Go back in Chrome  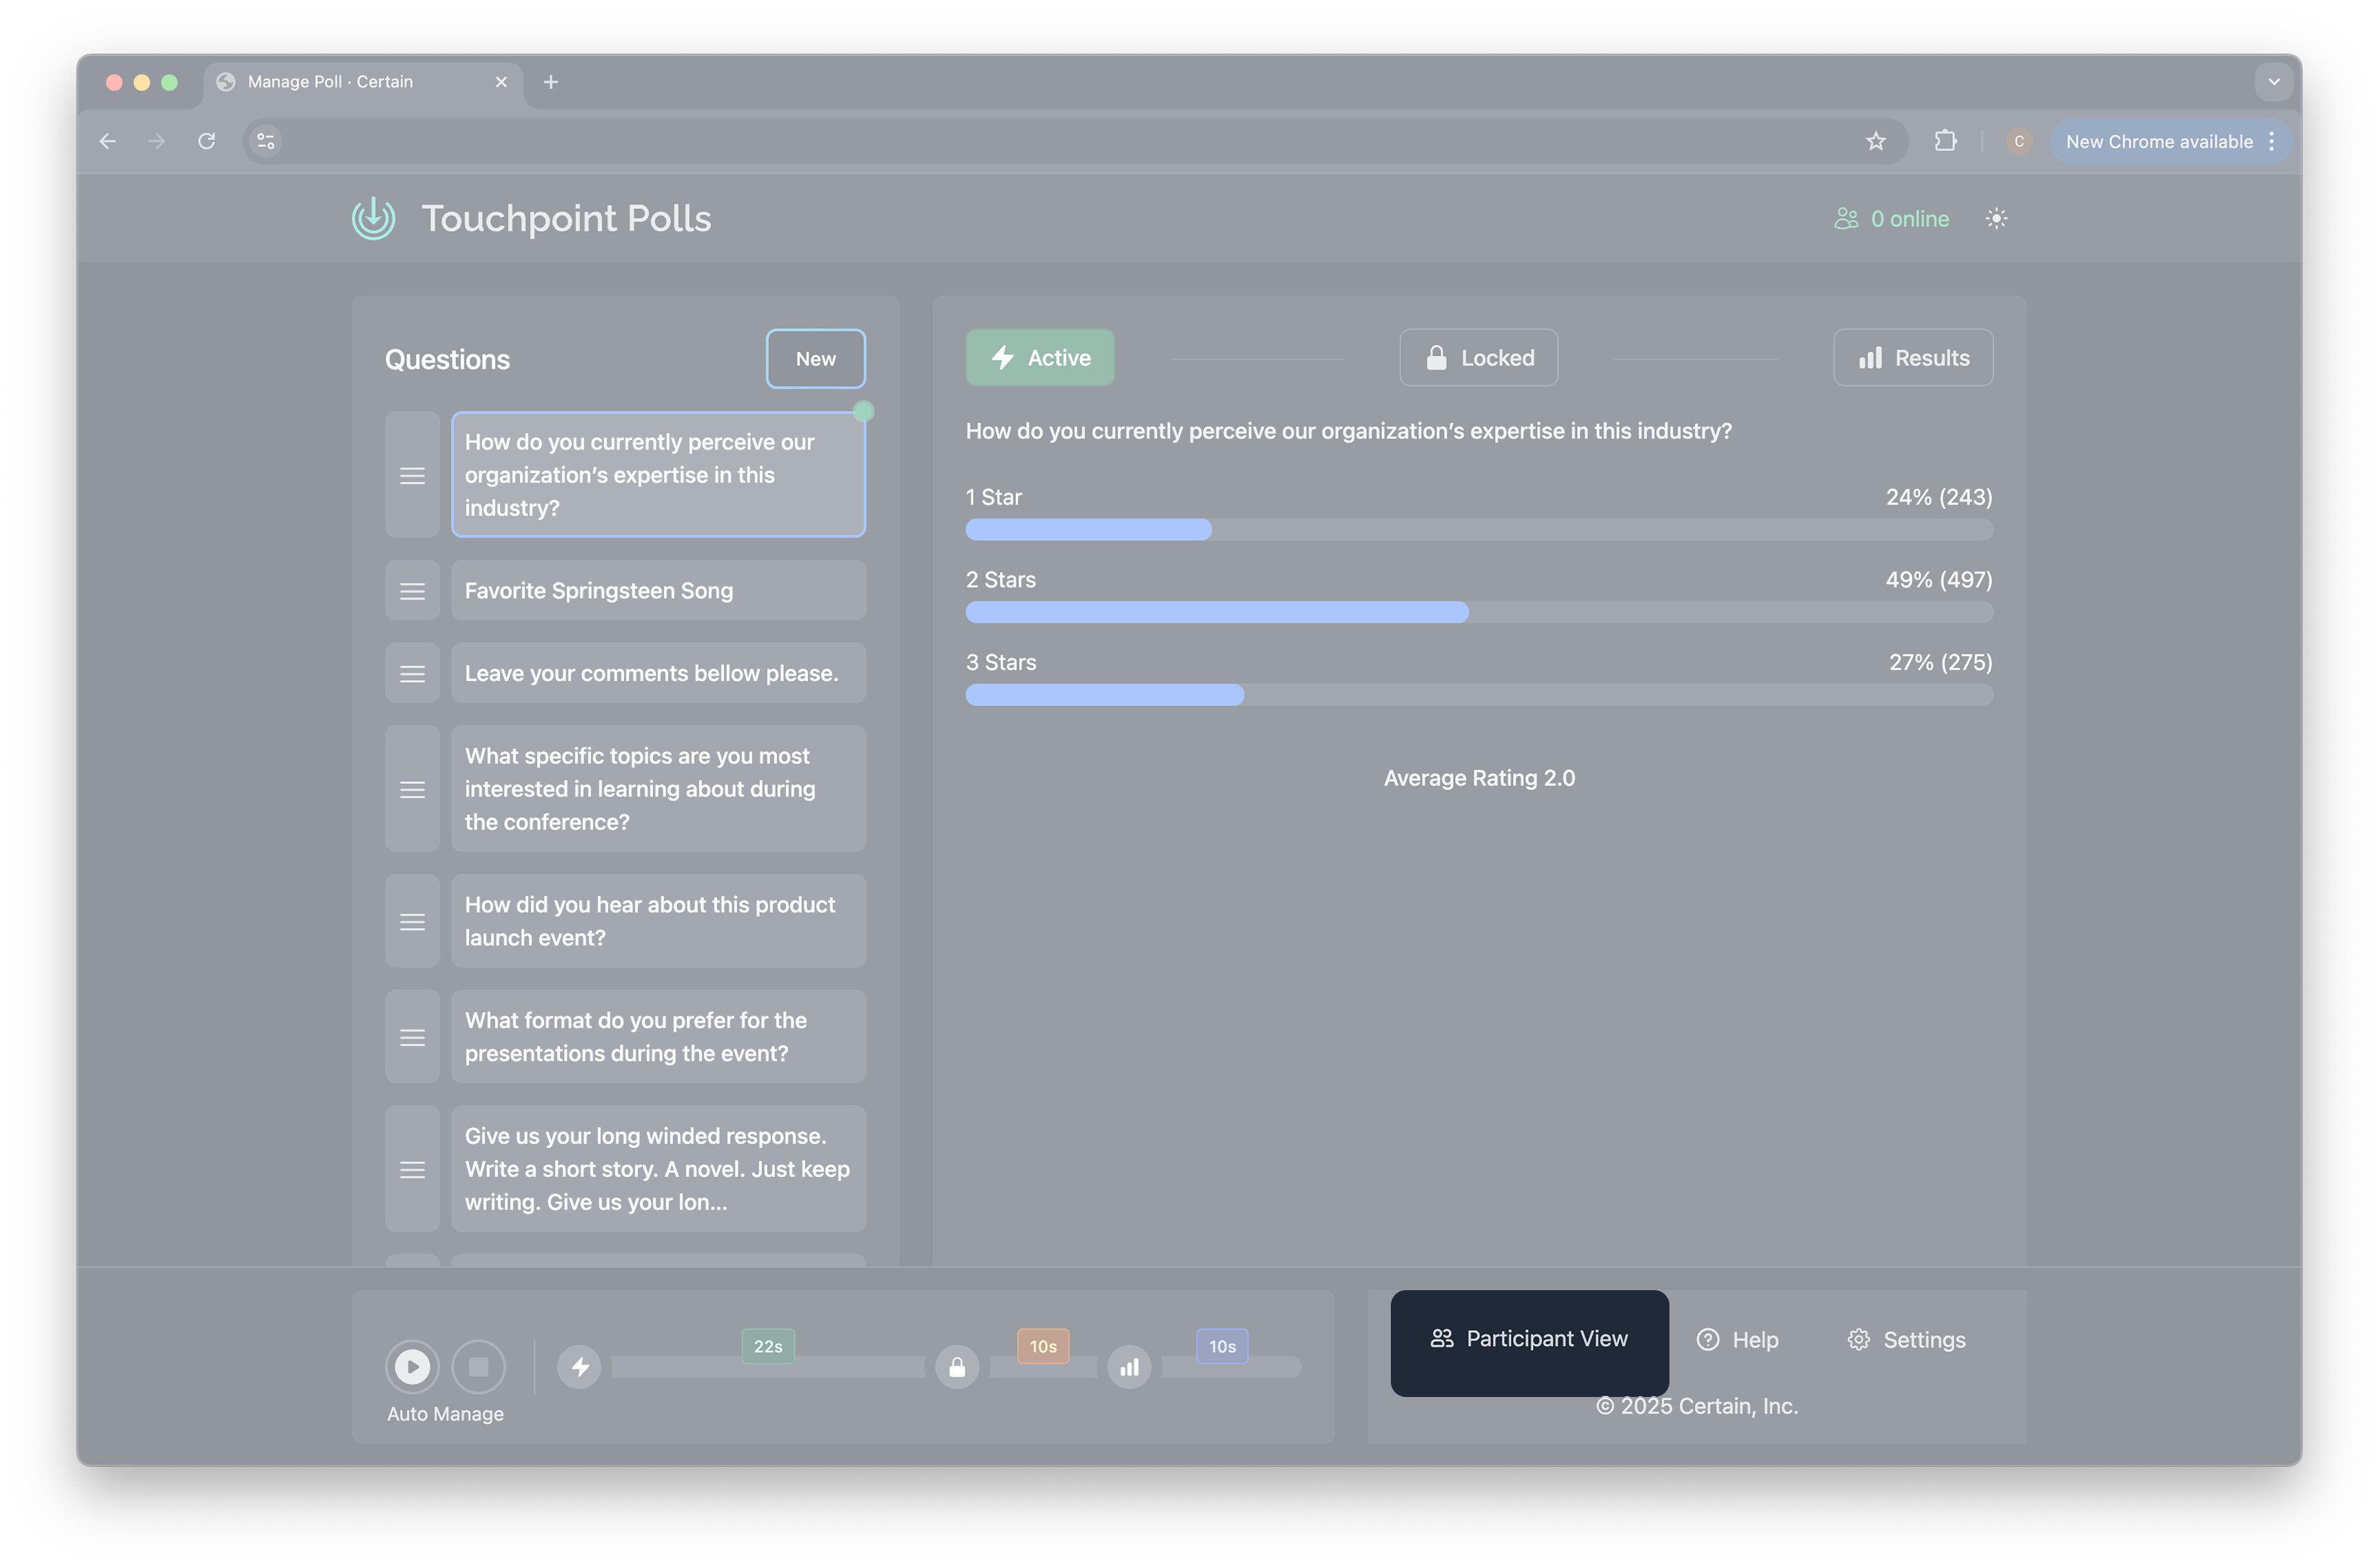click(x=108, y=141)
